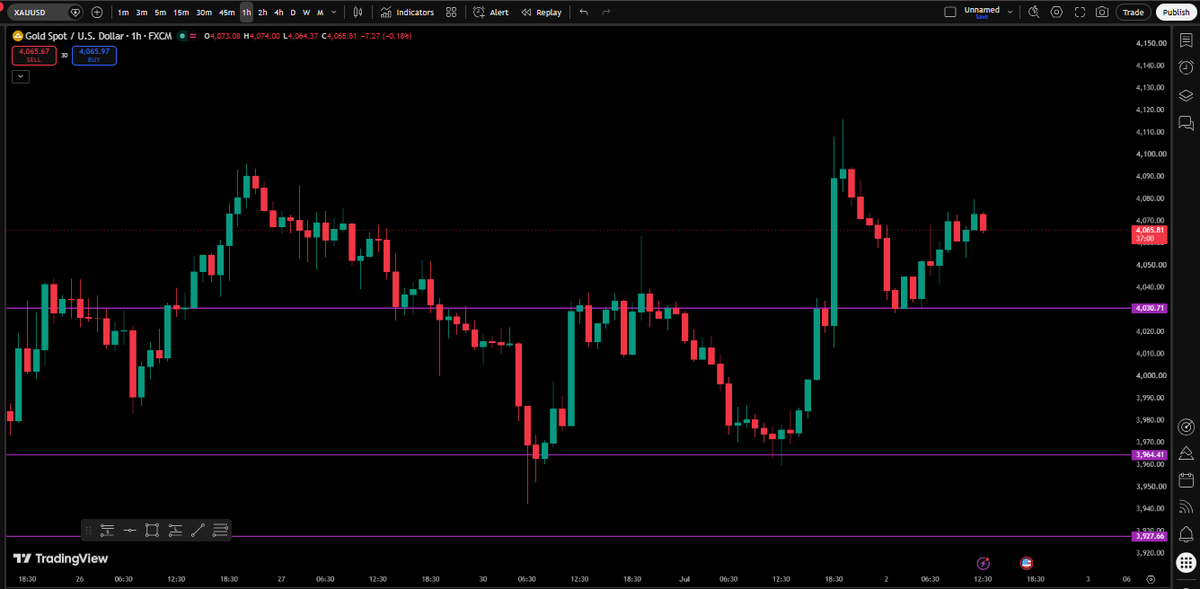
Task: Select the trend line tool in floating toolbar
Action: tap(198, 530)
